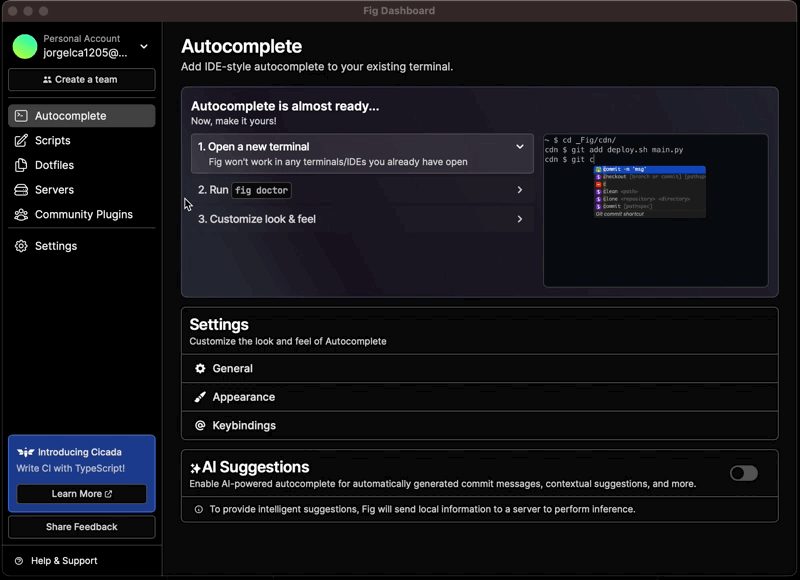
Task: Collapse the Open a new terminal step
Action: pyautogui.click(x=519, y=147)
